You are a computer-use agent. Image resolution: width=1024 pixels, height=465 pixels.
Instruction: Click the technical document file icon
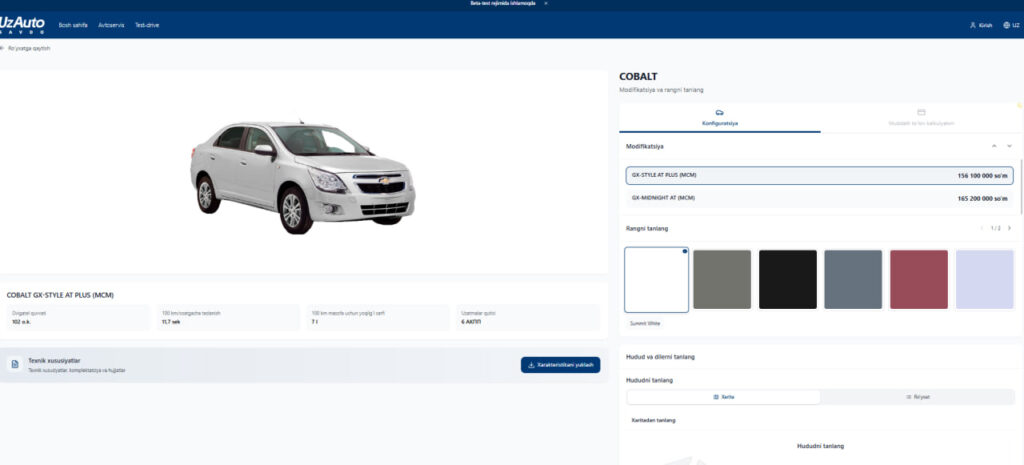point(14,364)
